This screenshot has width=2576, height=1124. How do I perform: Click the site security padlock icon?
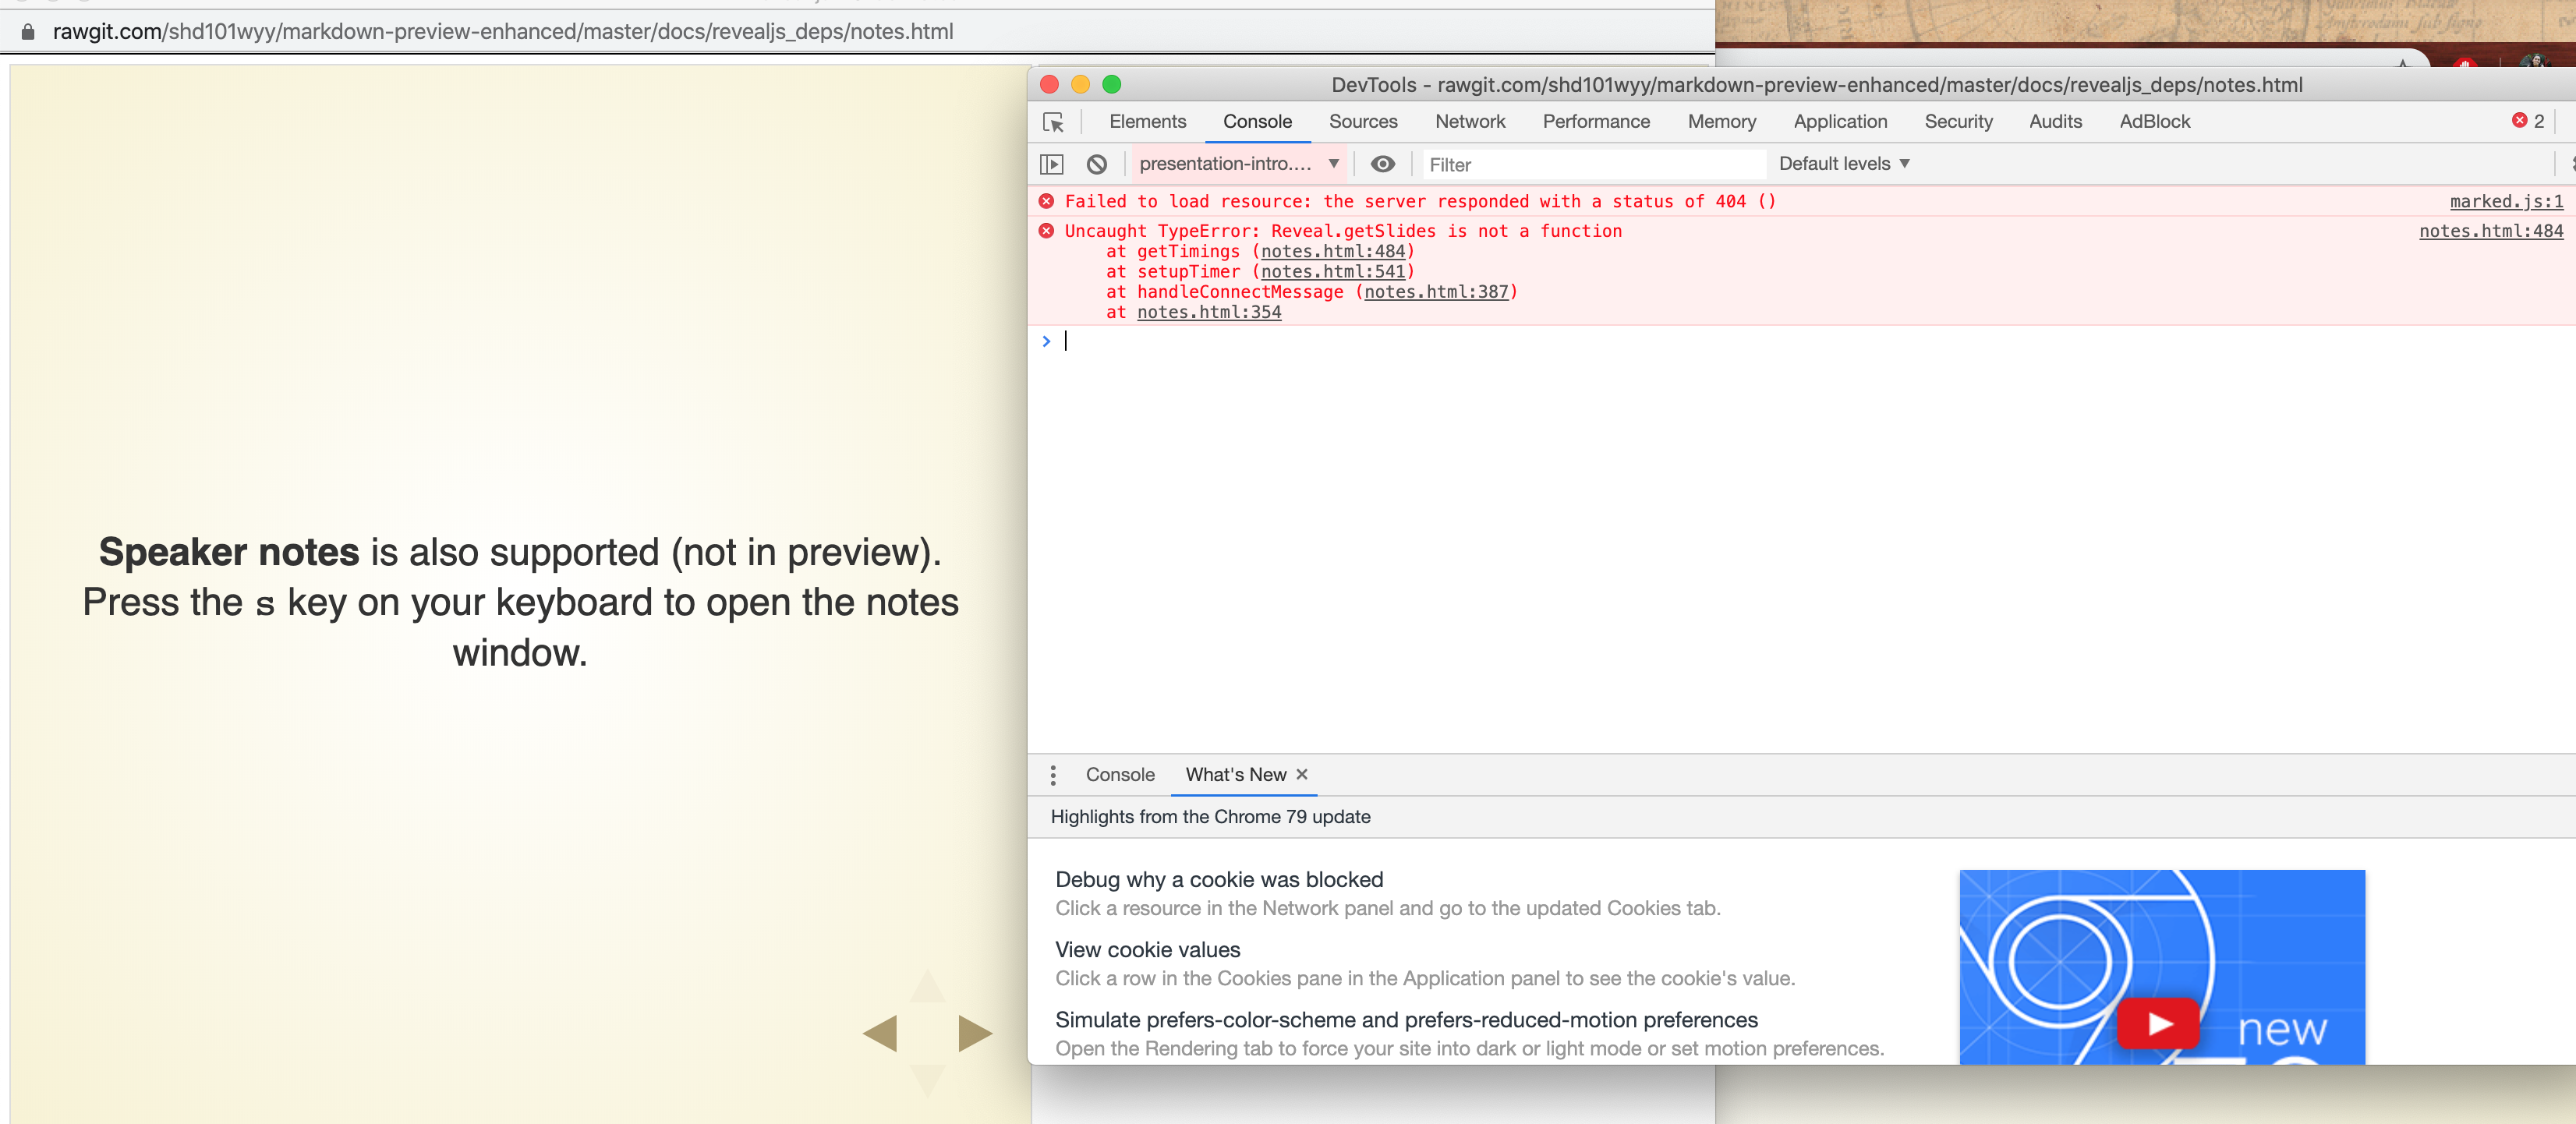coord(28,31)
